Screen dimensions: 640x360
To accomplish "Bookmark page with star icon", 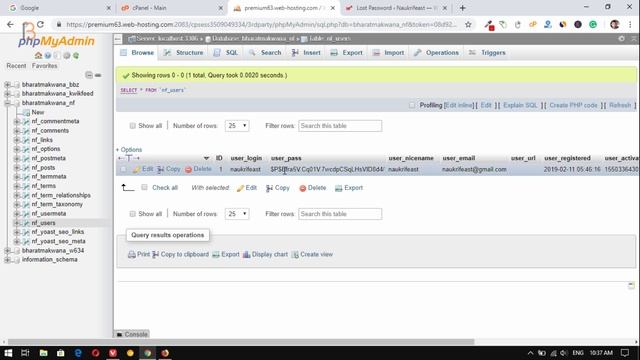I will coord(468,24).
